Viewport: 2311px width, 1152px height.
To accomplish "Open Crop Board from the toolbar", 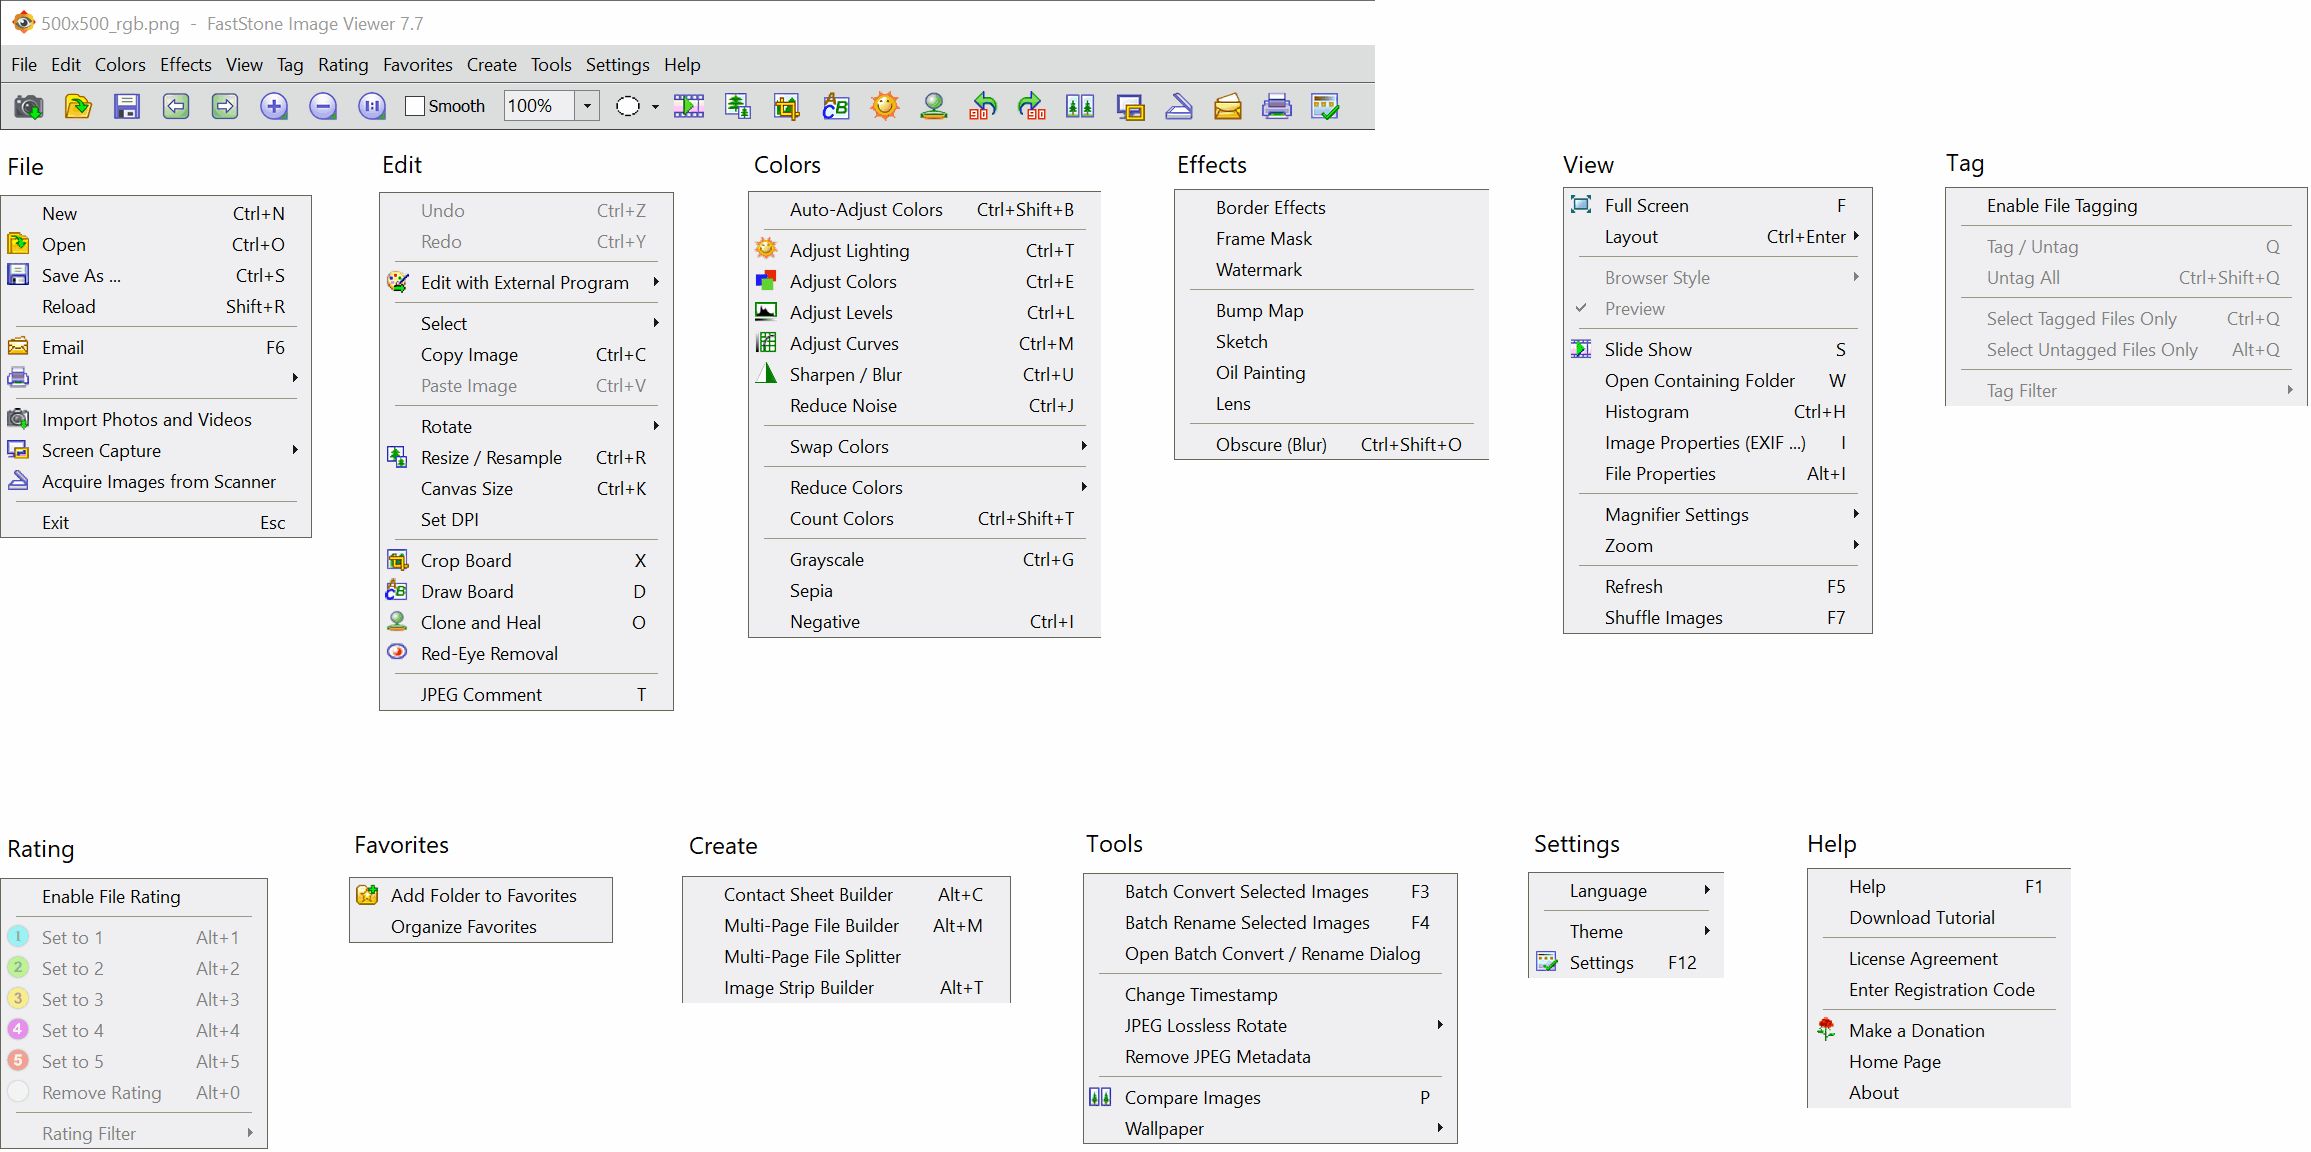I will click(787, 106).
